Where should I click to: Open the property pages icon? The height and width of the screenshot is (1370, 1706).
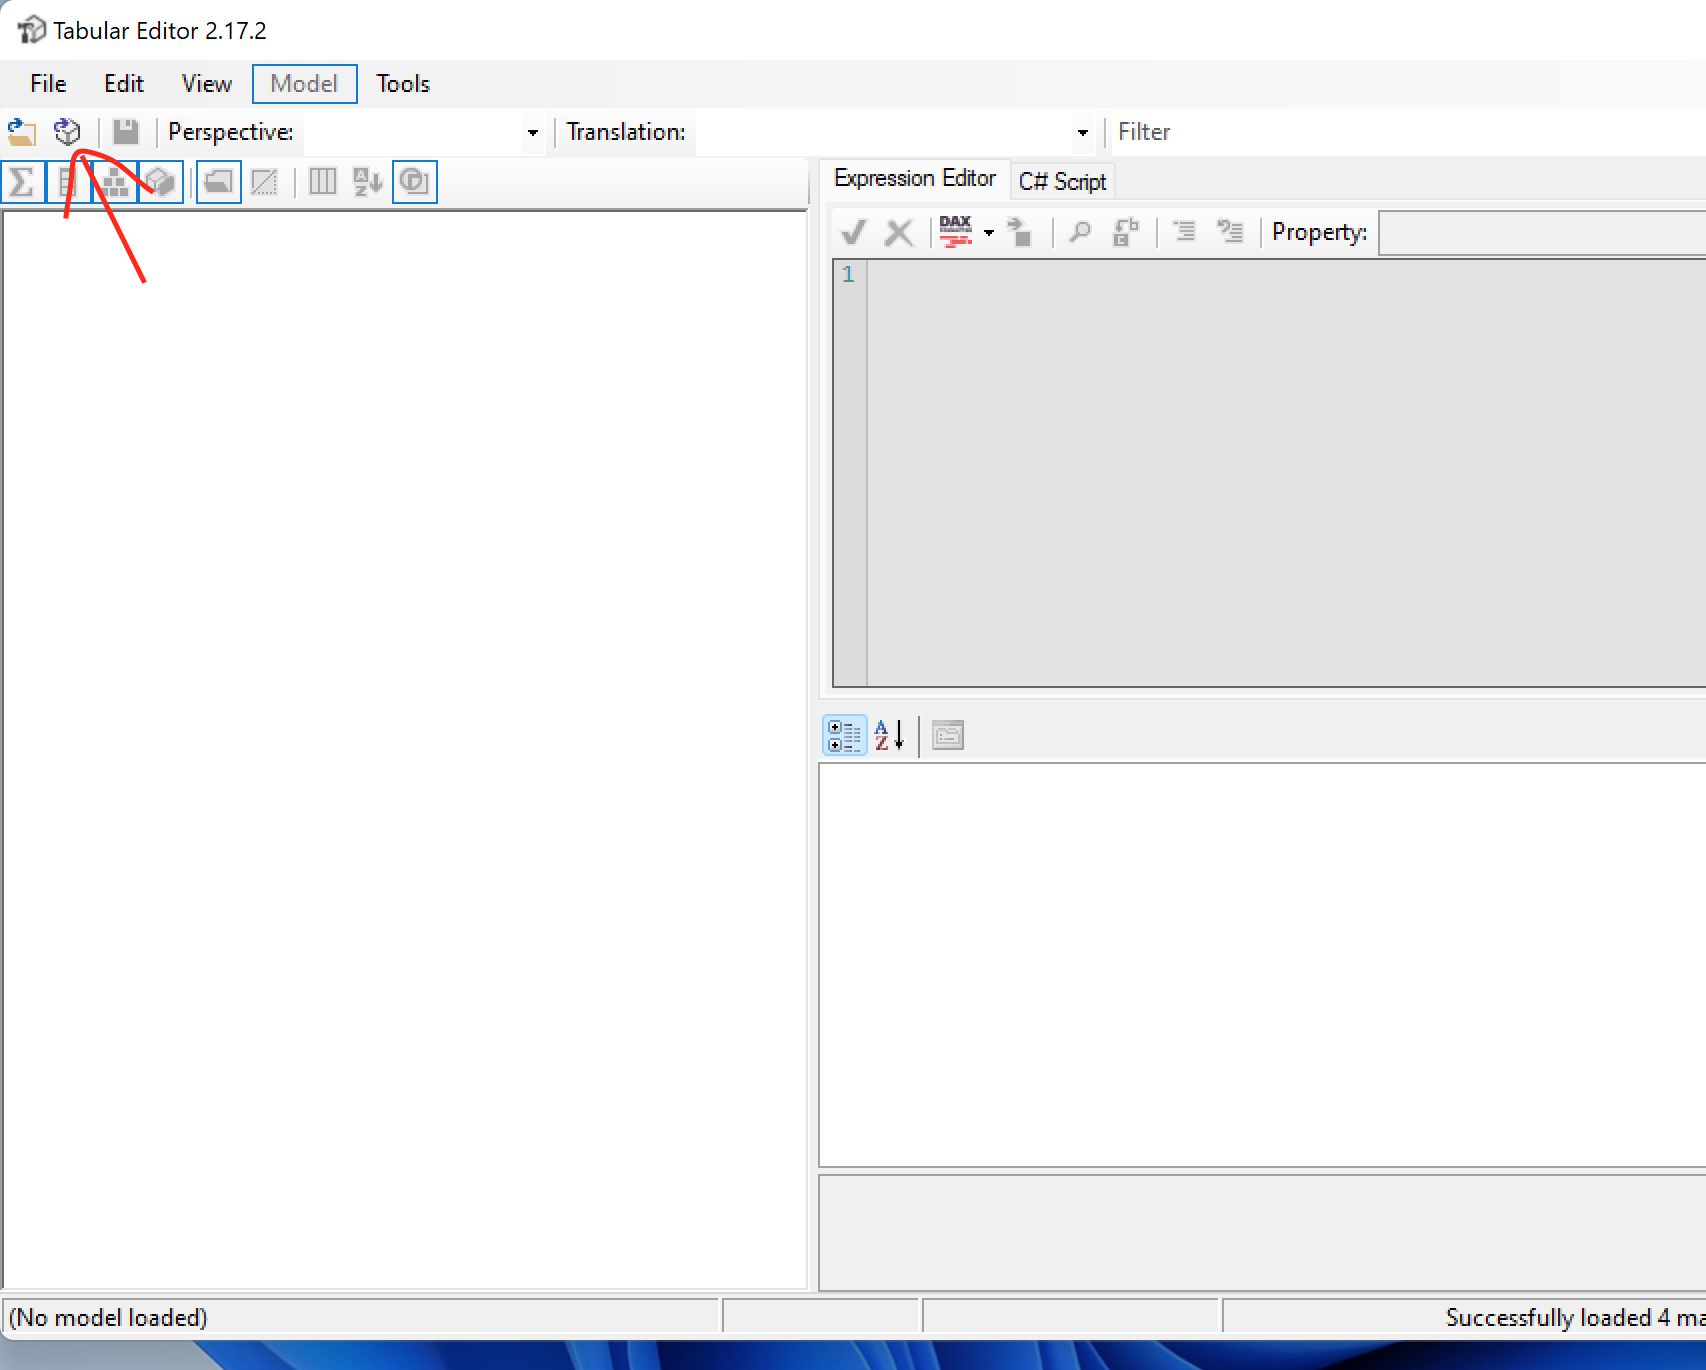[x=948, y=736]
